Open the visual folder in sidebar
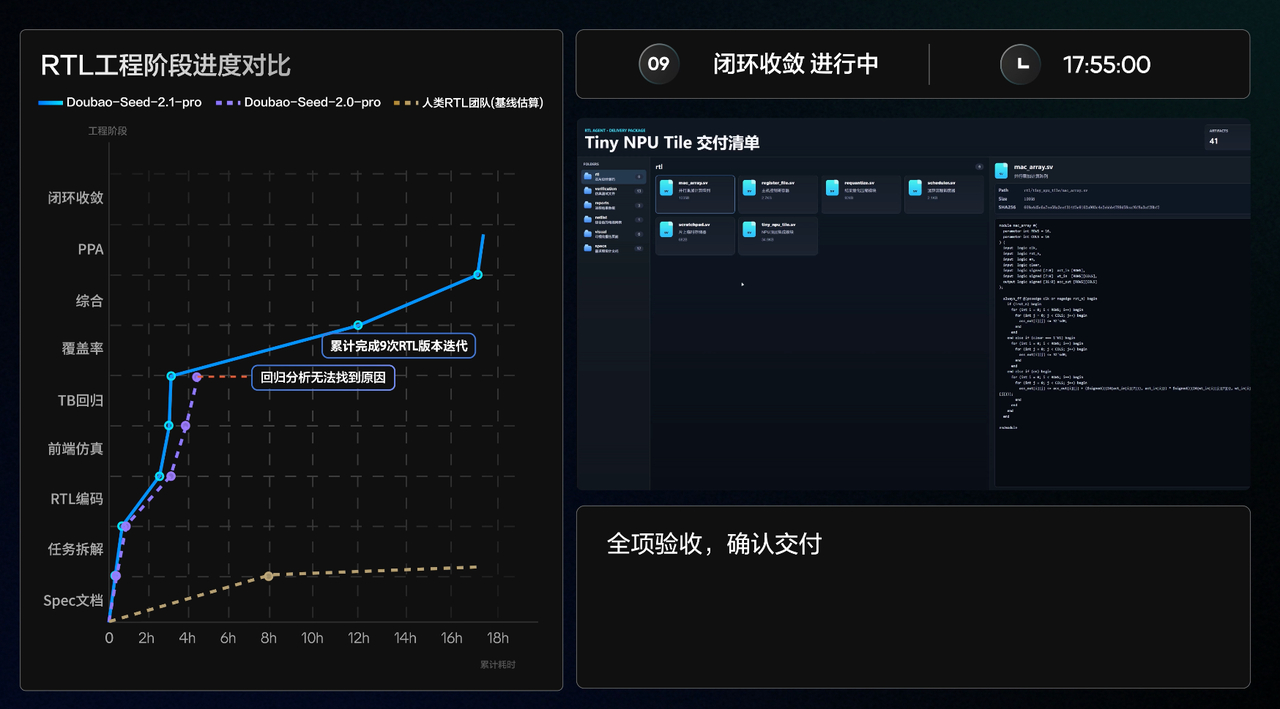Image resolution: width=1280 pixels, height=709 pixels. [x=613, y=232]
